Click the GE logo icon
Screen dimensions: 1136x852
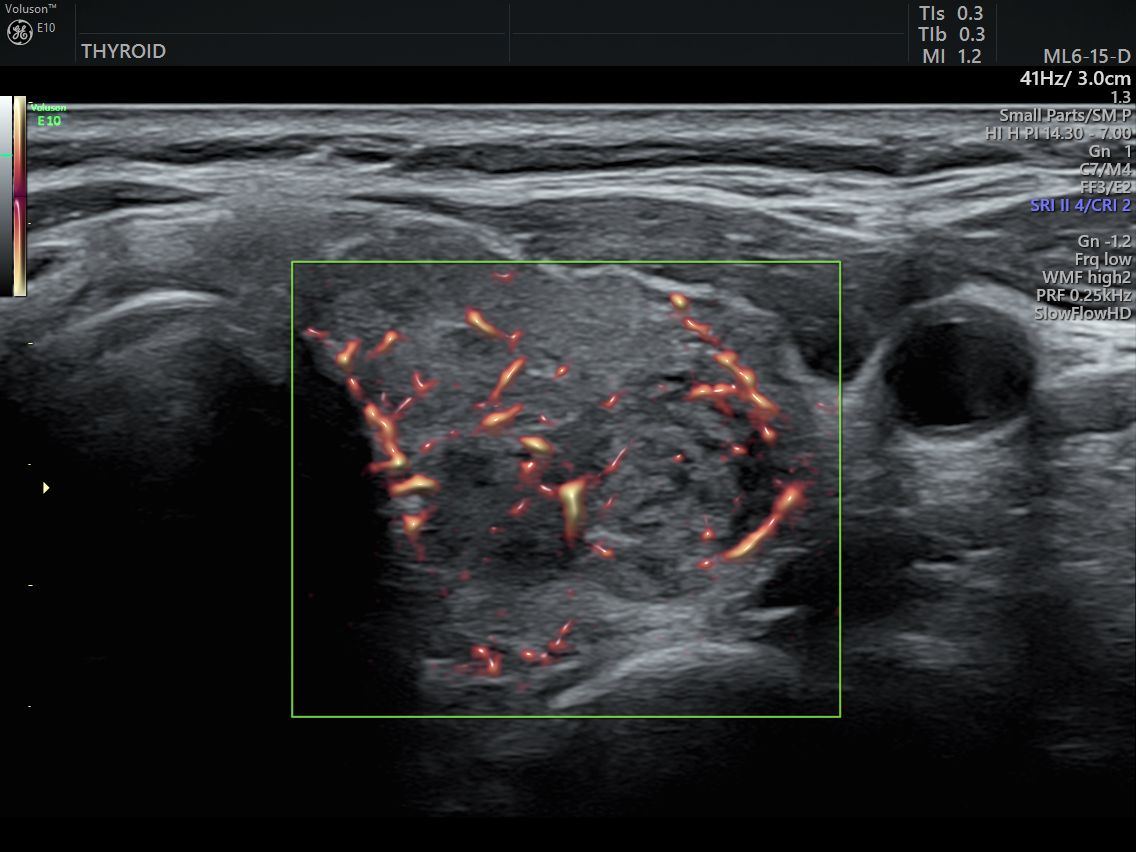[20, 32]
